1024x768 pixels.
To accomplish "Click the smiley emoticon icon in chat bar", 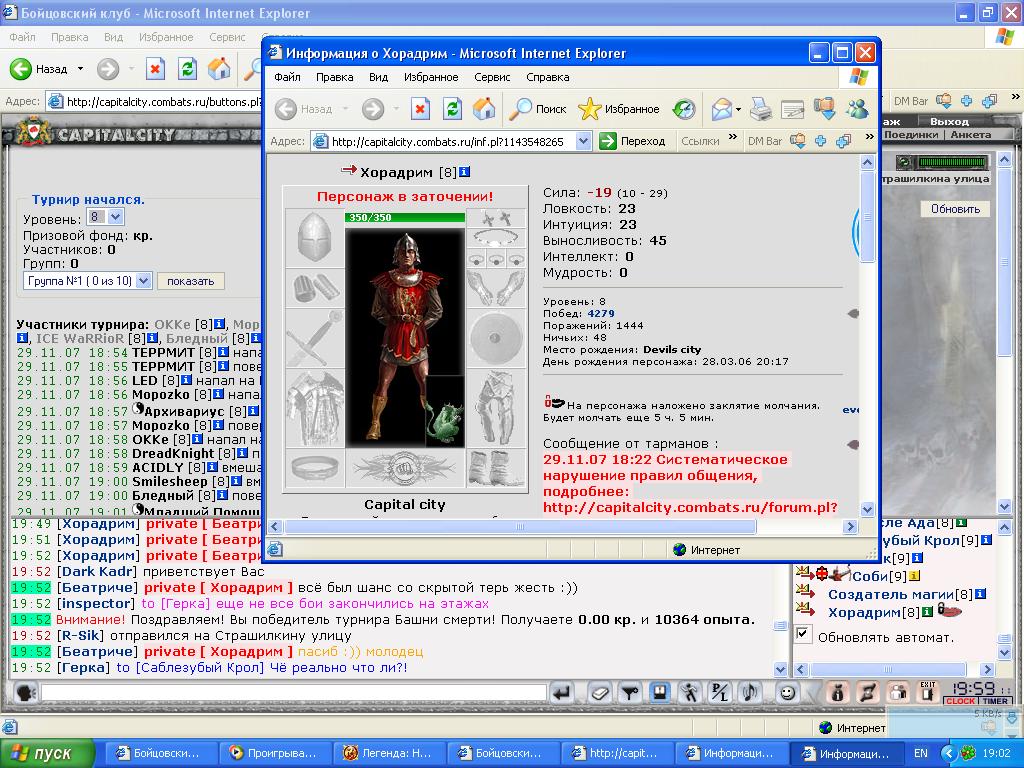I will (788, 692).
